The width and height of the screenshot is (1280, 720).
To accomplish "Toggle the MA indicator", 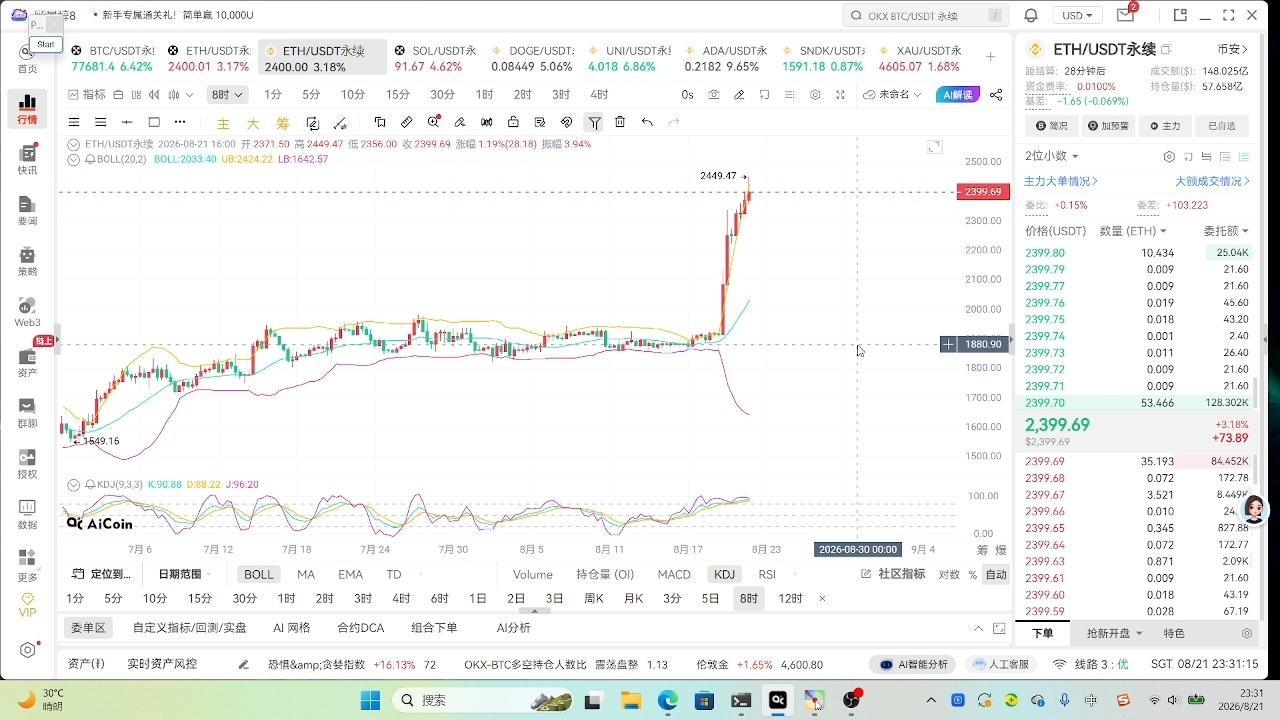I will [x=306, y=575].
